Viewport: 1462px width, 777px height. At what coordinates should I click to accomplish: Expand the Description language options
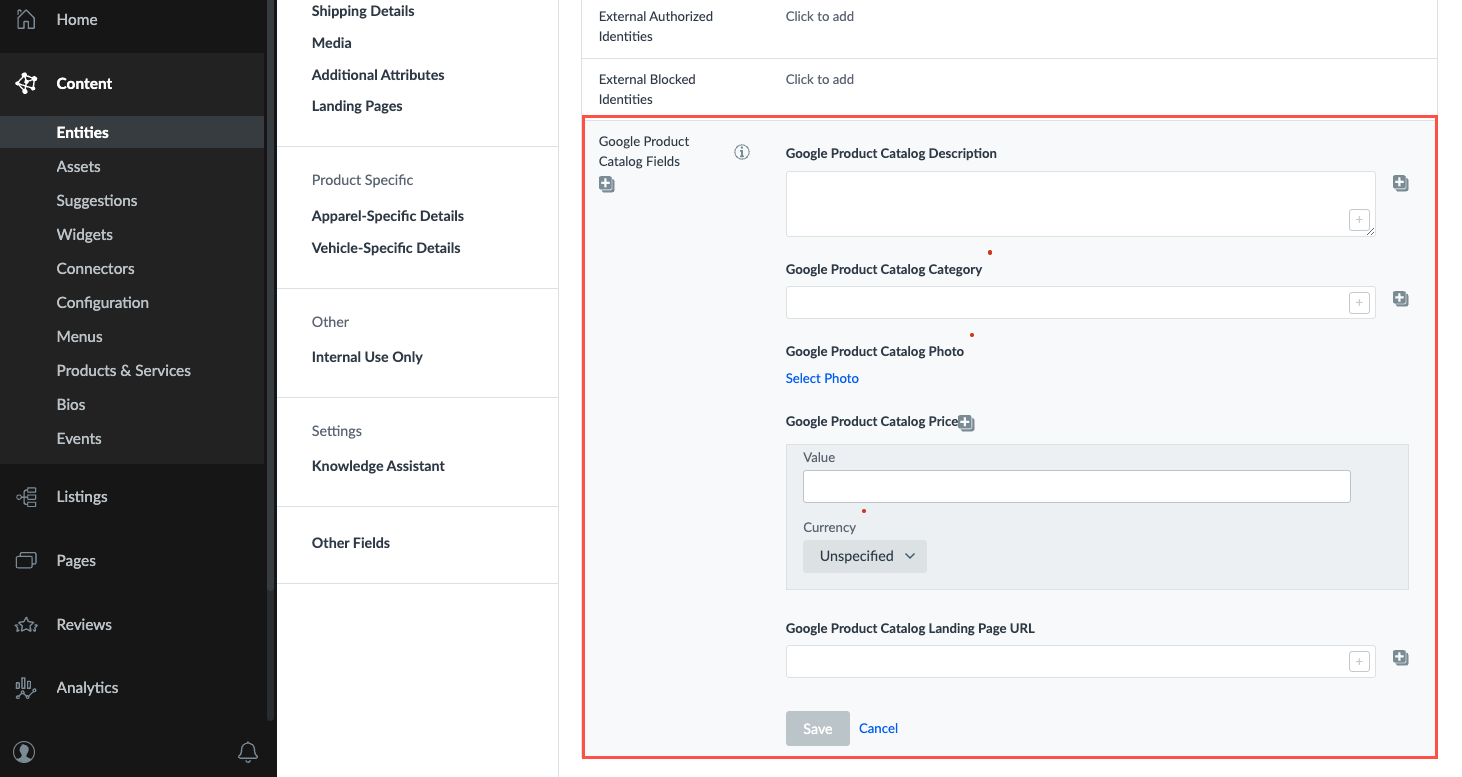(1359, 219)
